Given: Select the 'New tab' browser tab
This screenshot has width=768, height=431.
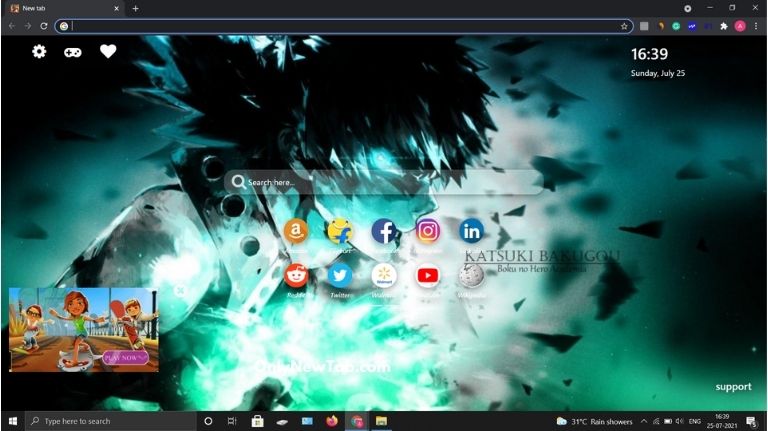Looking at the screenshot, I should click(65, 8).
